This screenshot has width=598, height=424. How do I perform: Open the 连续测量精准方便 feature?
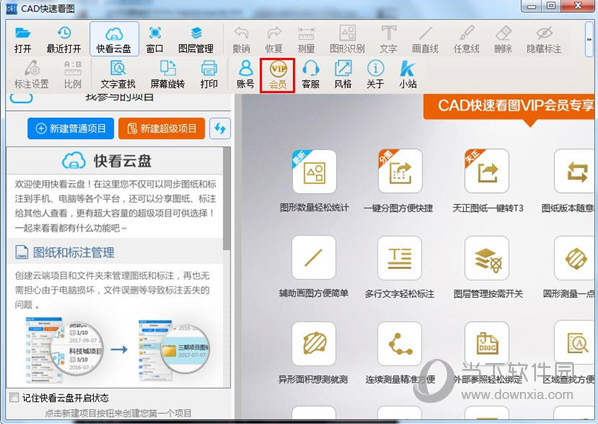click(x=399, y=343)
